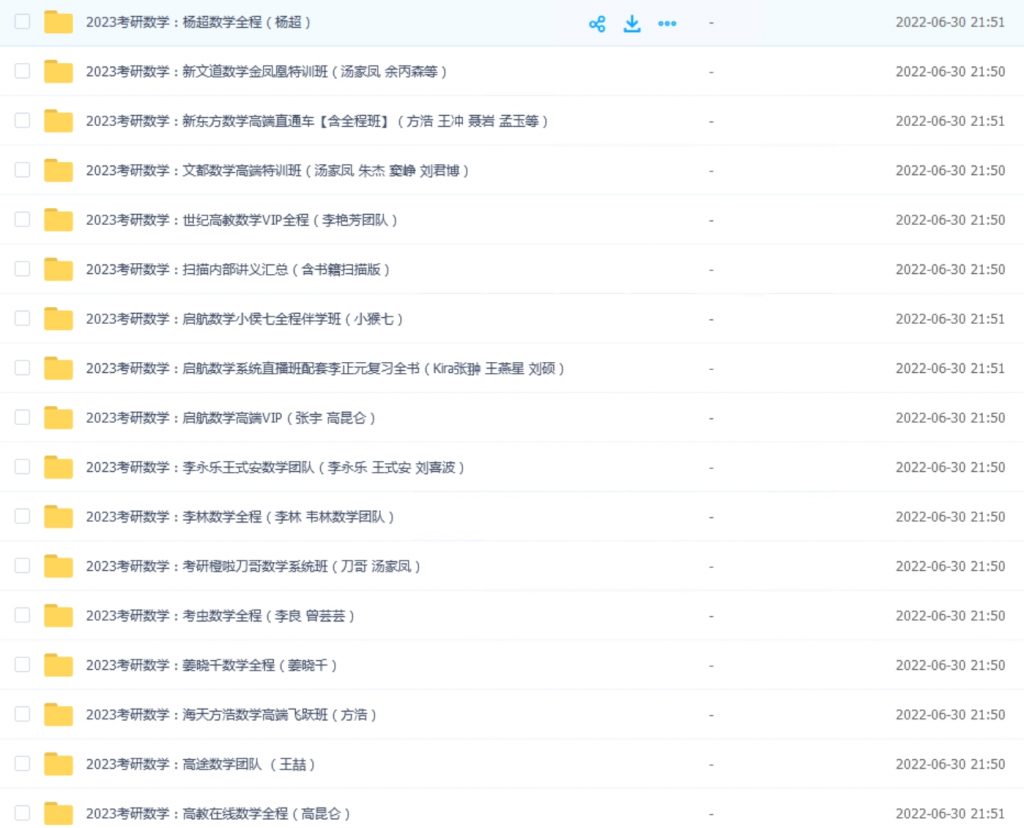Click folder icon of 世纪高教数学VIP全程
This screenshot has width=1024, height=828.
58,220
